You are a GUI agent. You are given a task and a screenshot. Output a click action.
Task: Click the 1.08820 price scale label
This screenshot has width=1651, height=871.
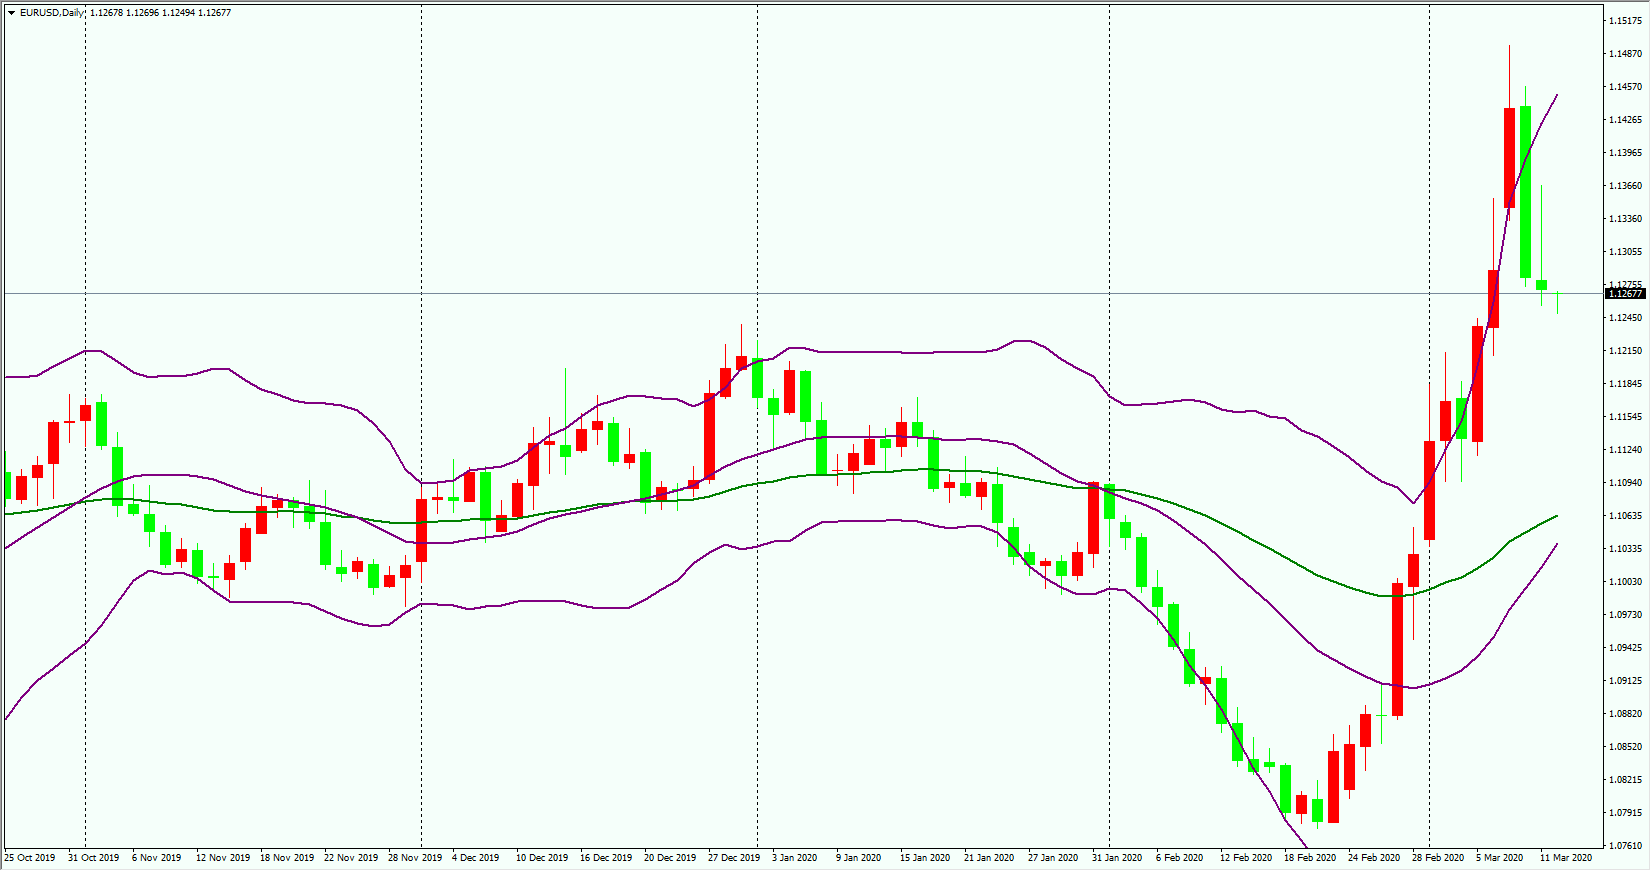click(1625, 713)
